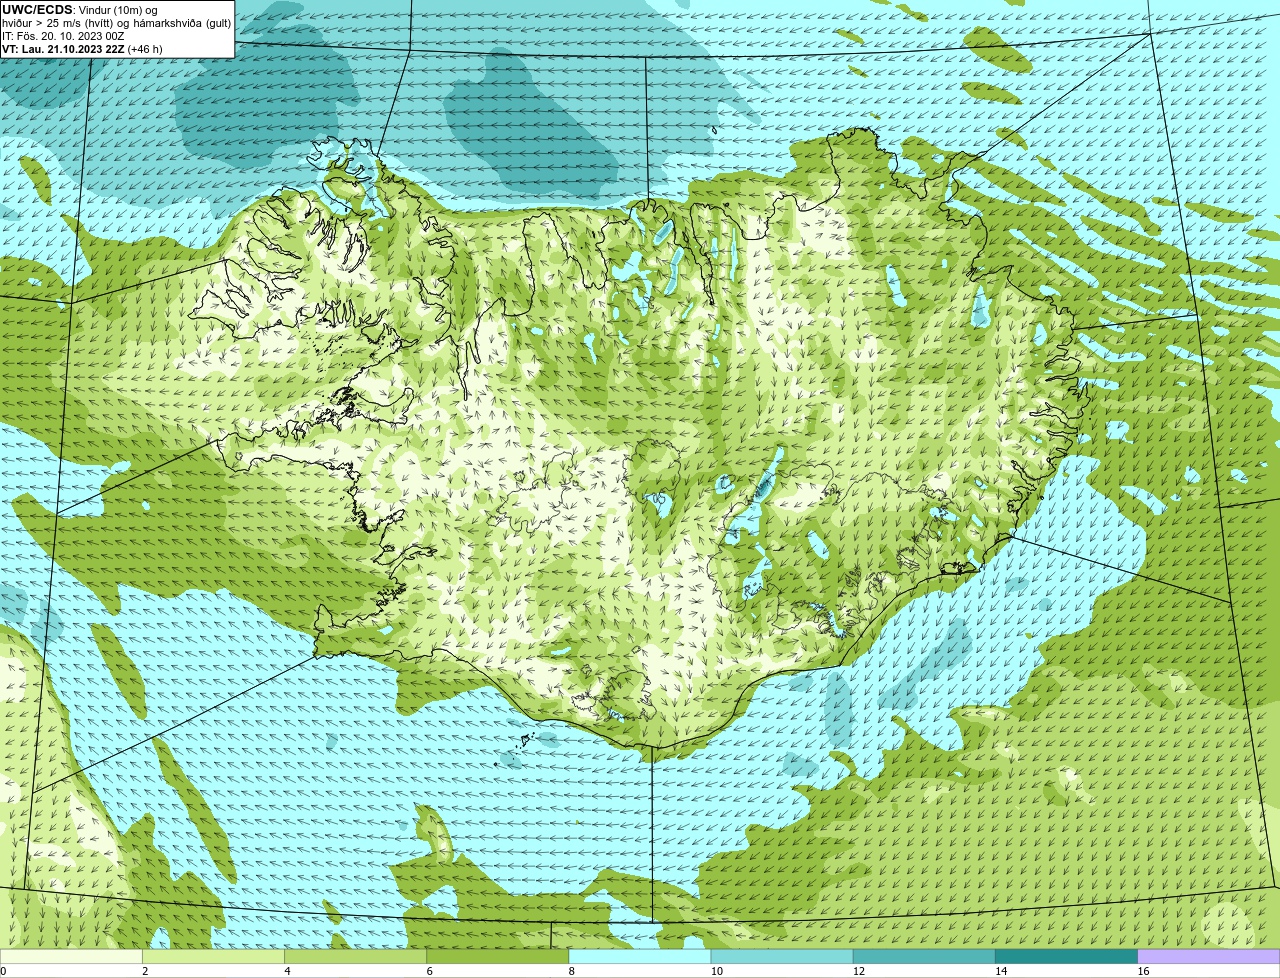1280x978 pixels.
Task: Click the 'IT: Fös. 20. 10. 2023 00Z' line
Action: 63,36
